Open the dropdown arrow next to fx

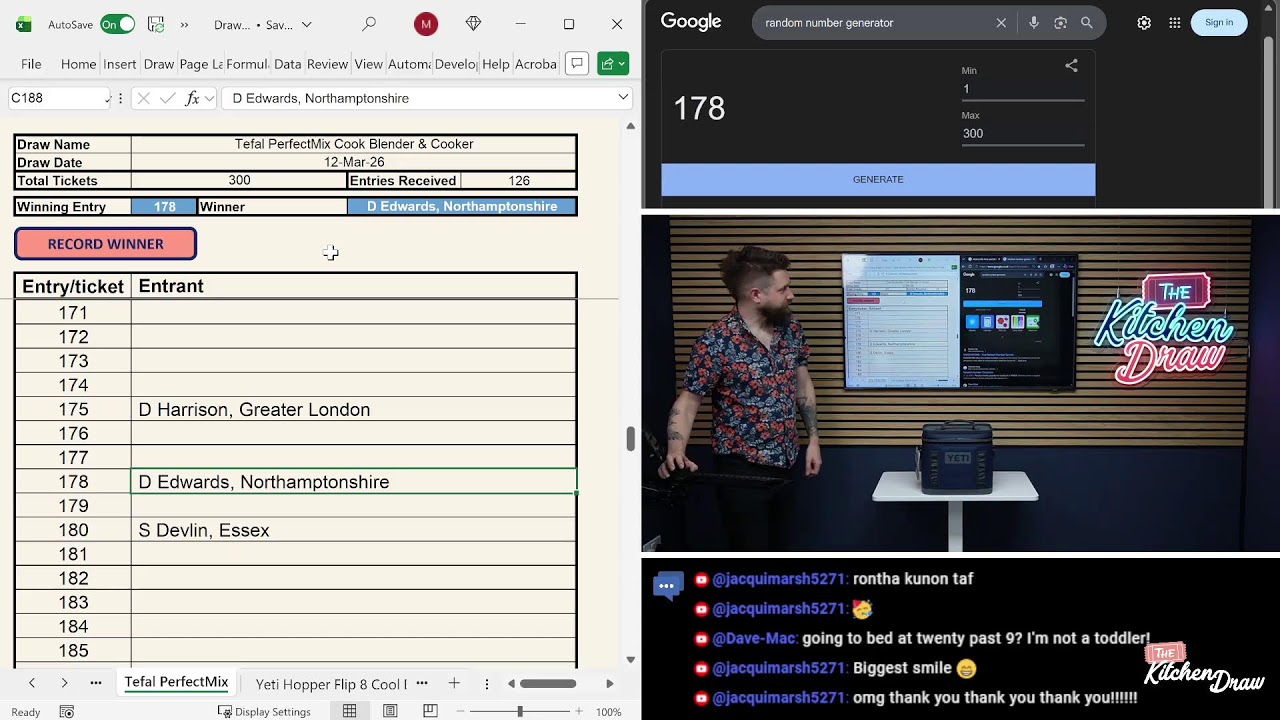[x=209, y=98]
